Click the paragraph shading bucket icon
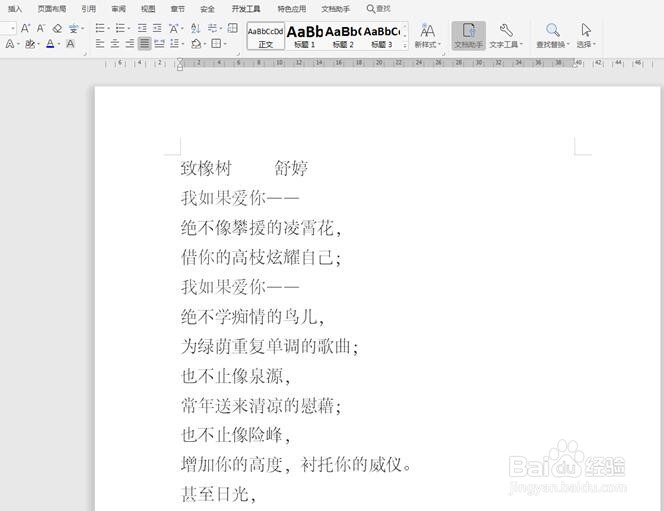This screenshot has height=511, width=664. pyautogui.click(x=196, y=44)
